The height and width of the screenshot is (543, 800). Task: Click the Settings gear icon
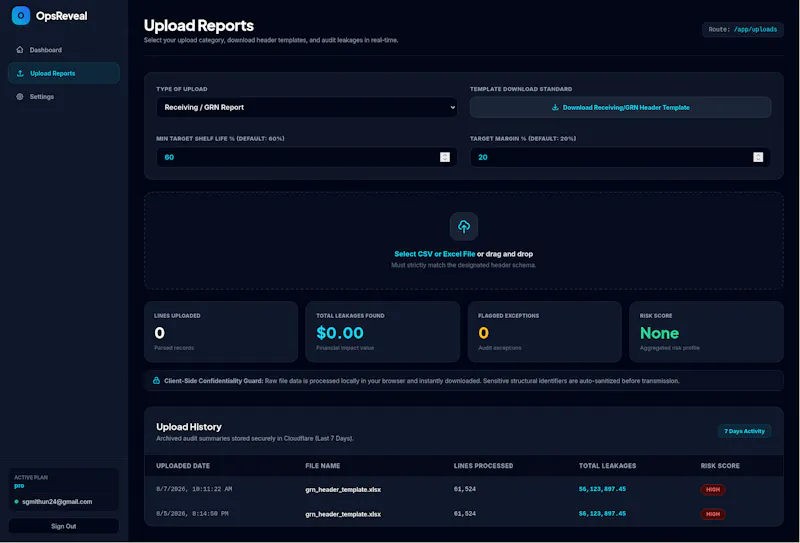20,96
